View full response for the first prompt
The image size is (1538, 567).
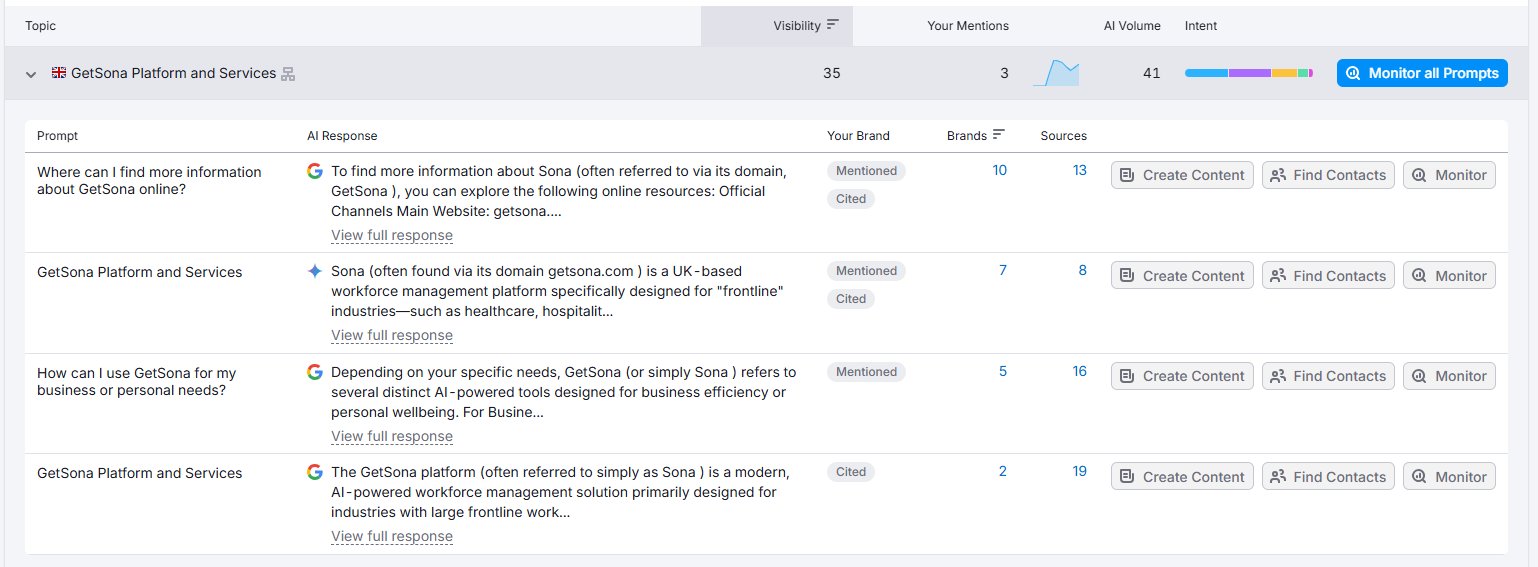click(x=392, y=235)
